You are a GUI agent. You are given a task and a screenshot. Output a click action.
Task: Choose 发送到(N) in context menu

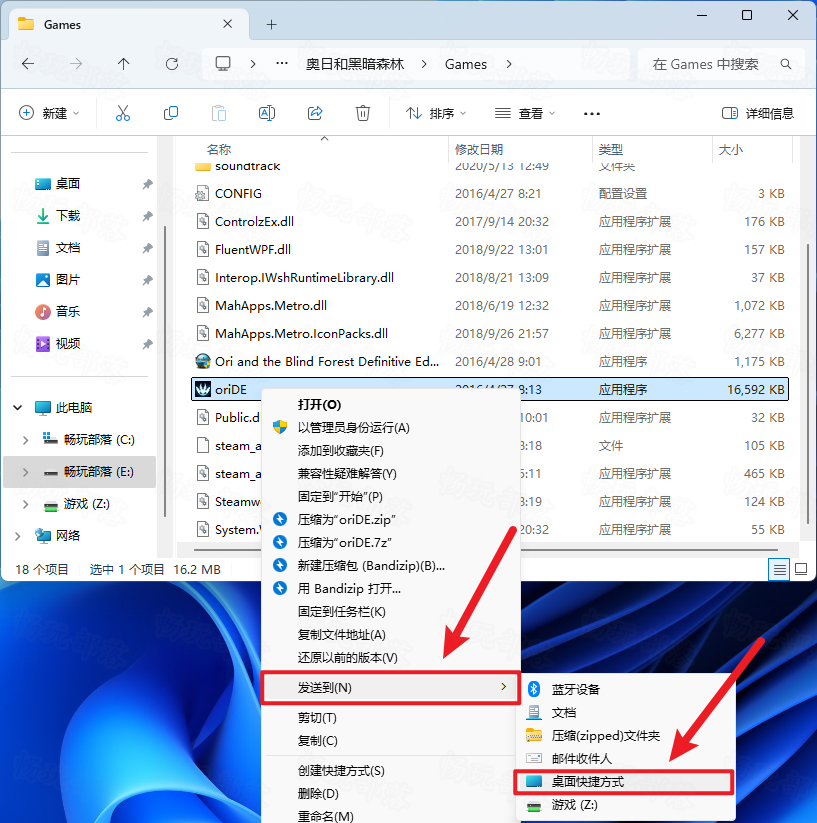[391, 688]
